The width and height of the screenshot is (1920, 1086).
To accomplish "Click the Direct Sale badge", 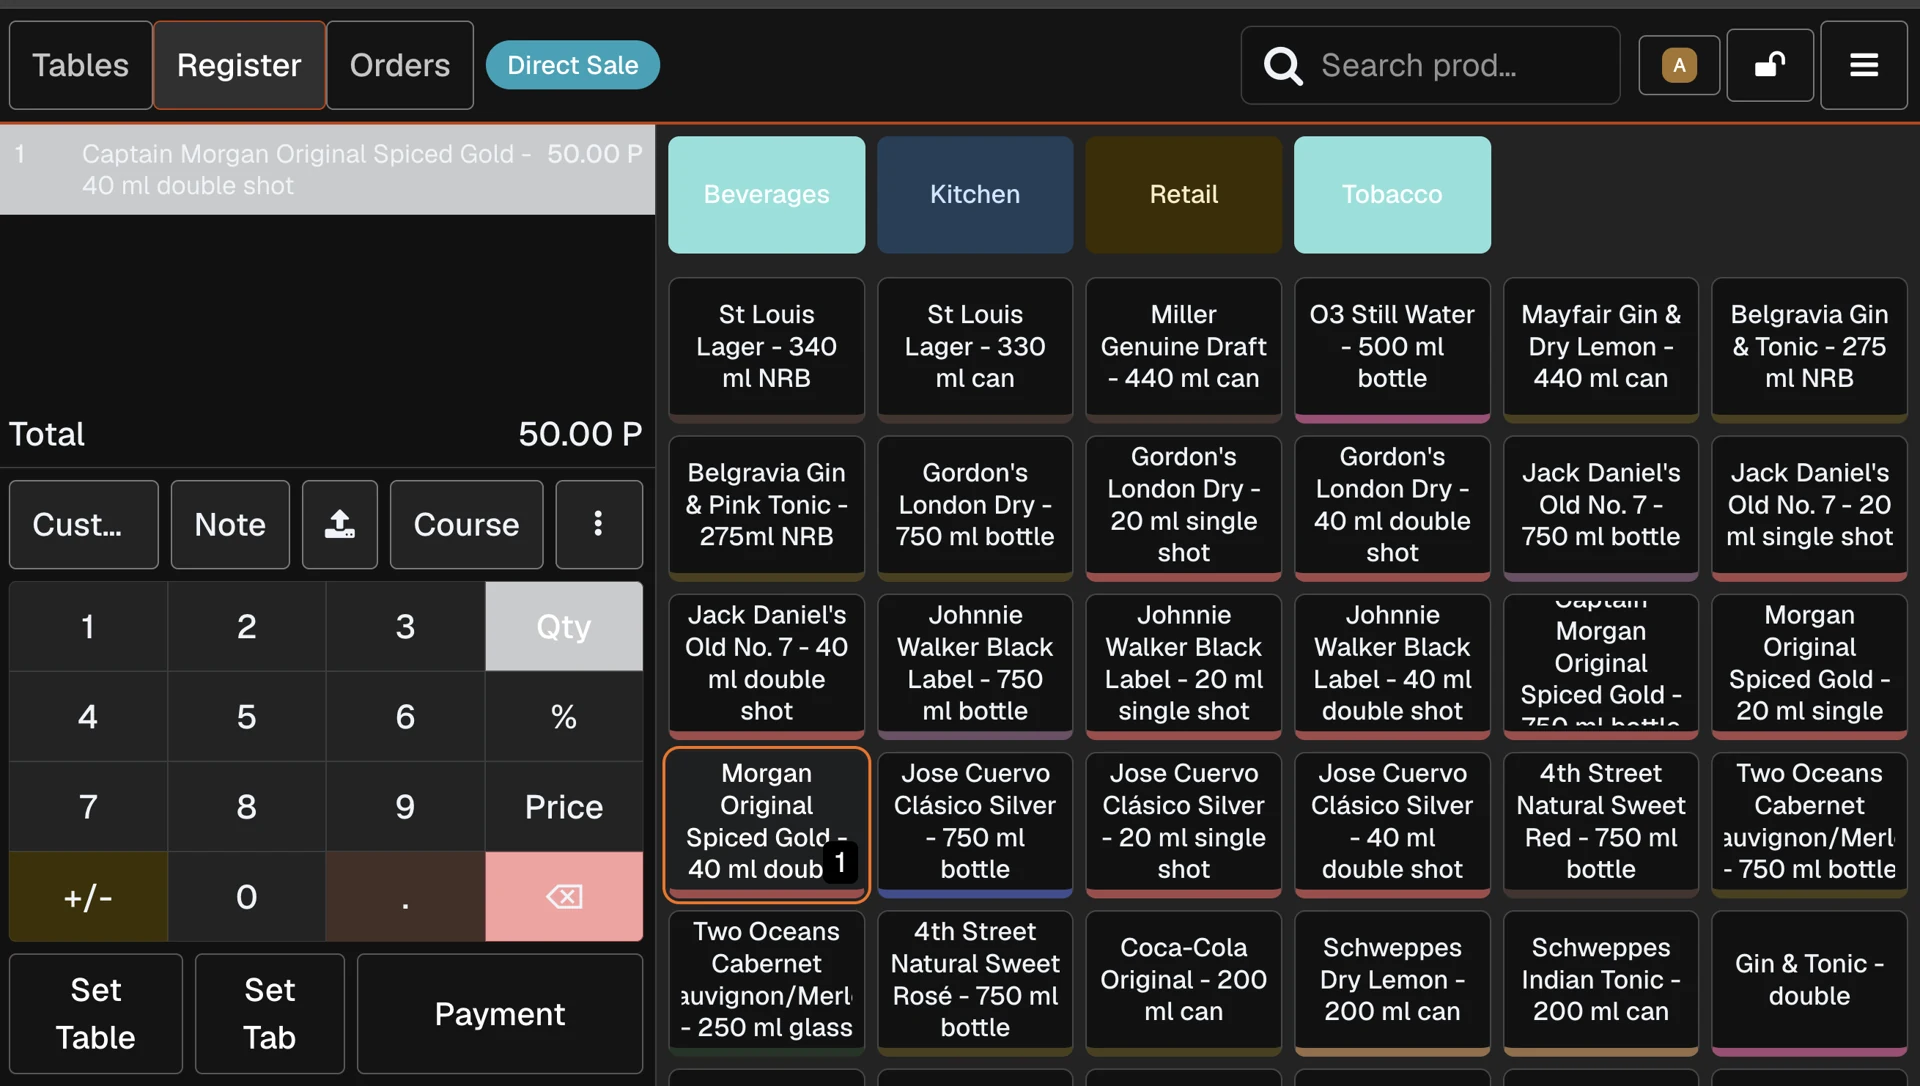I will pos(572,65).
